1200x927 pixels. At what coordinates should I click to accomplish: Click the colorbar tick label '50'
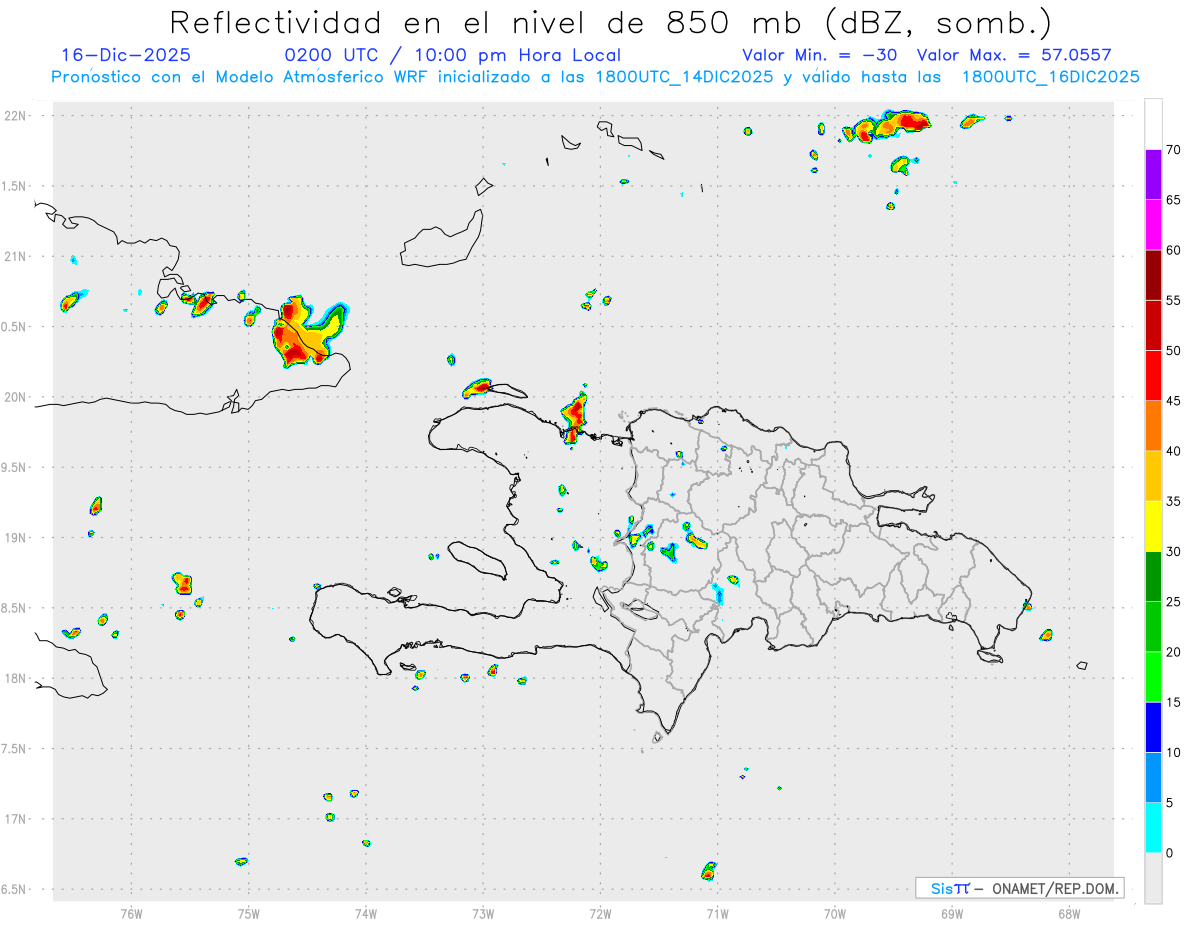(1173, 351)
